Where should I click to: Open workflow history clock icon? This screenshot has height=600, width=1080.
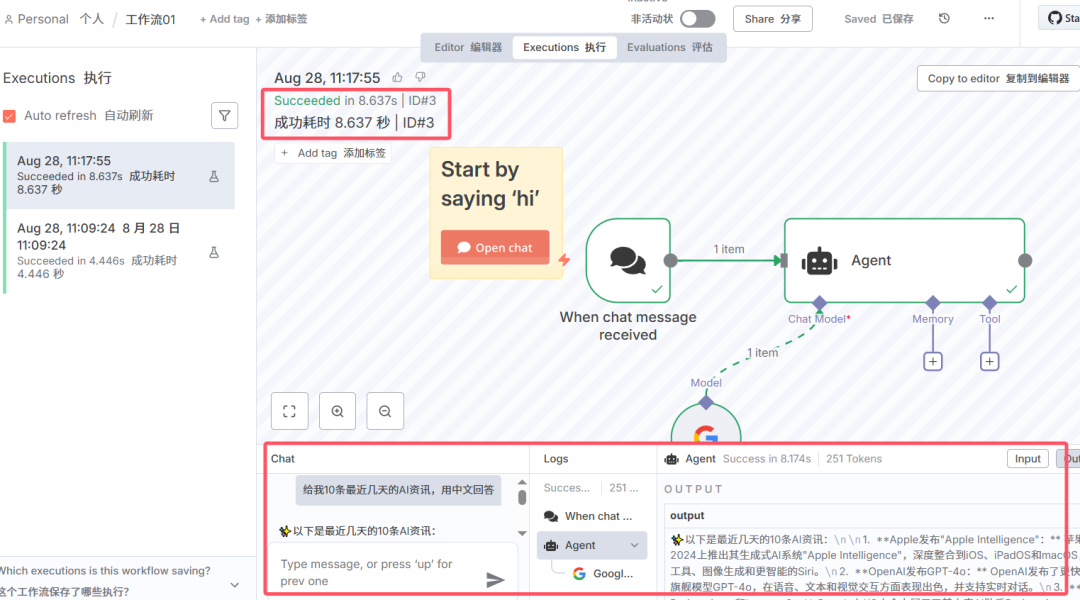point(944,19)
